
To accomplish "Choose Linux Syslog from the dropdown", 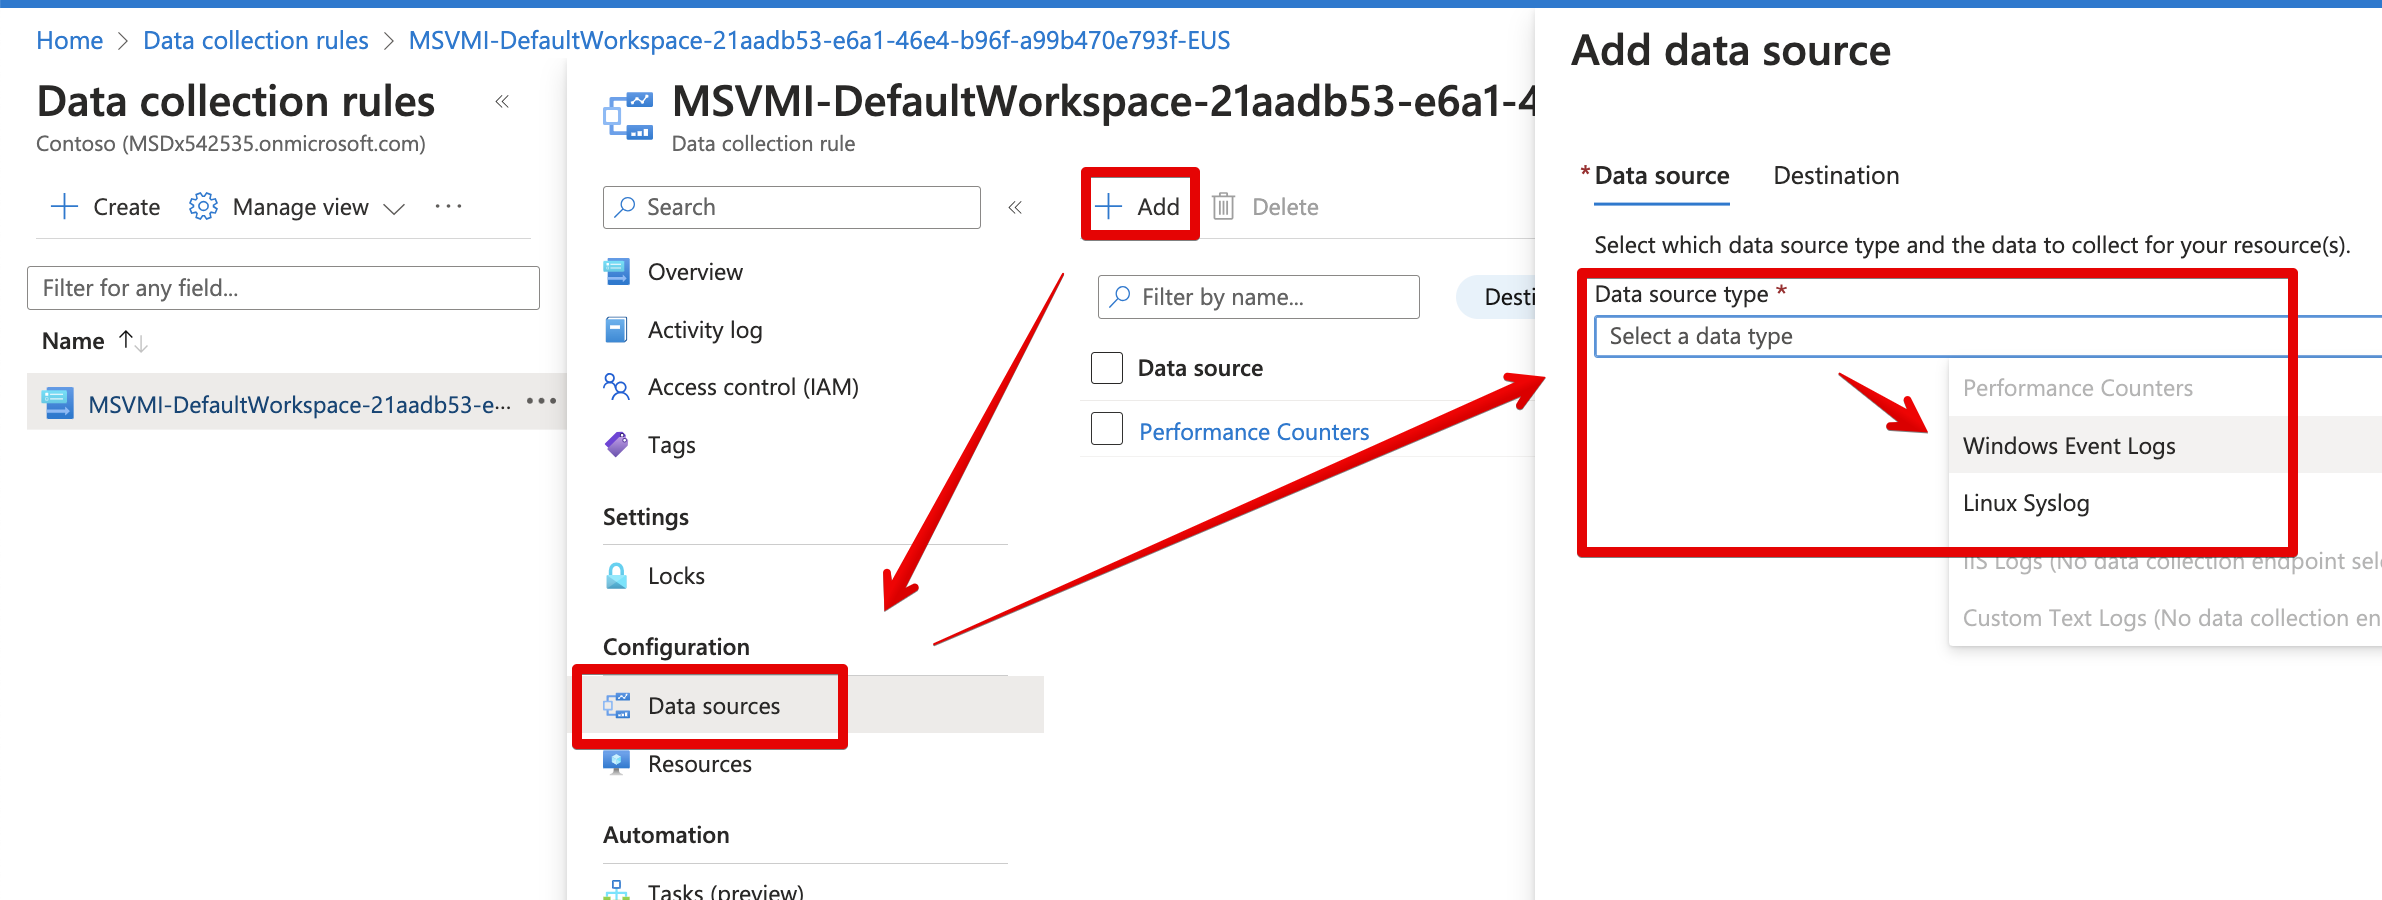I will (x=2165, y=503).
